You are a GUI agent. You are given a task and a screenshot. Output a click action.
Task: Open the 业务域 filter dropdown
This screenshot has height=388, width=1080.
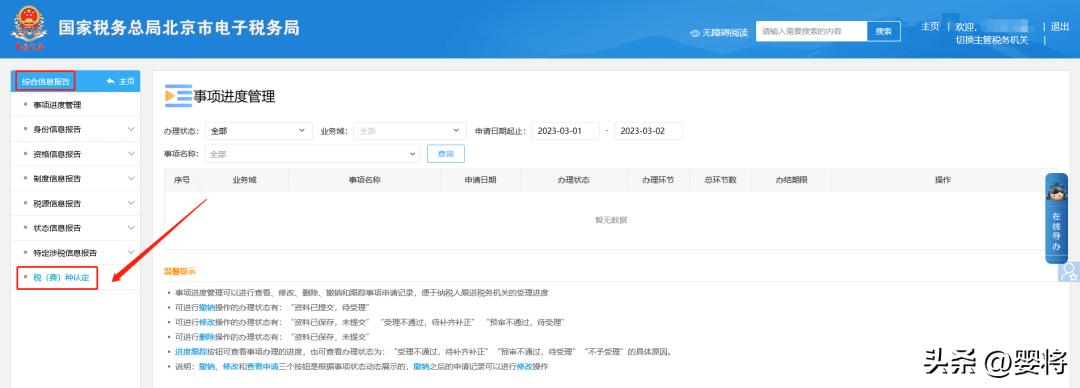click(411, 131)
